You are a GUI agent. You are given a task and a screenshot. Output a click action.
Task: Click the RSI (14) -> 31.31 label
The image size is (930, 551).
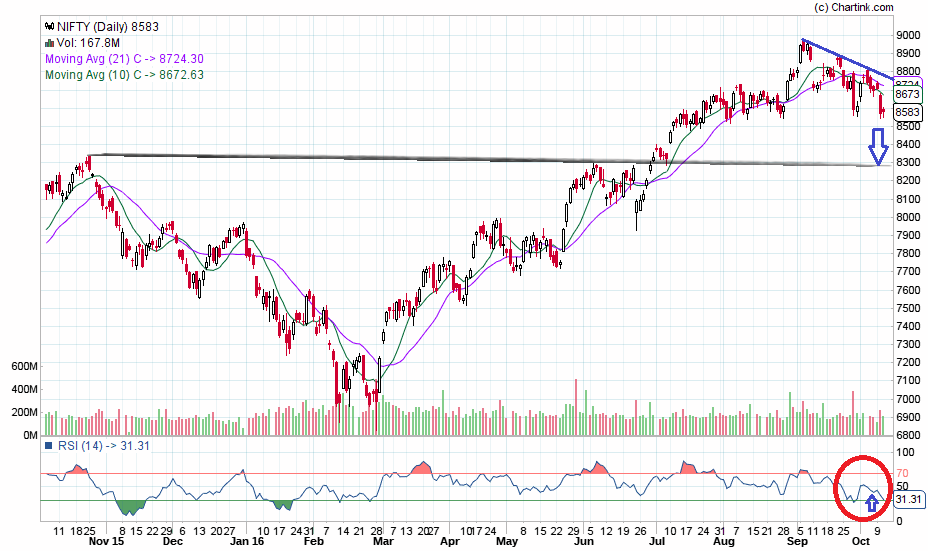(104, 445)
